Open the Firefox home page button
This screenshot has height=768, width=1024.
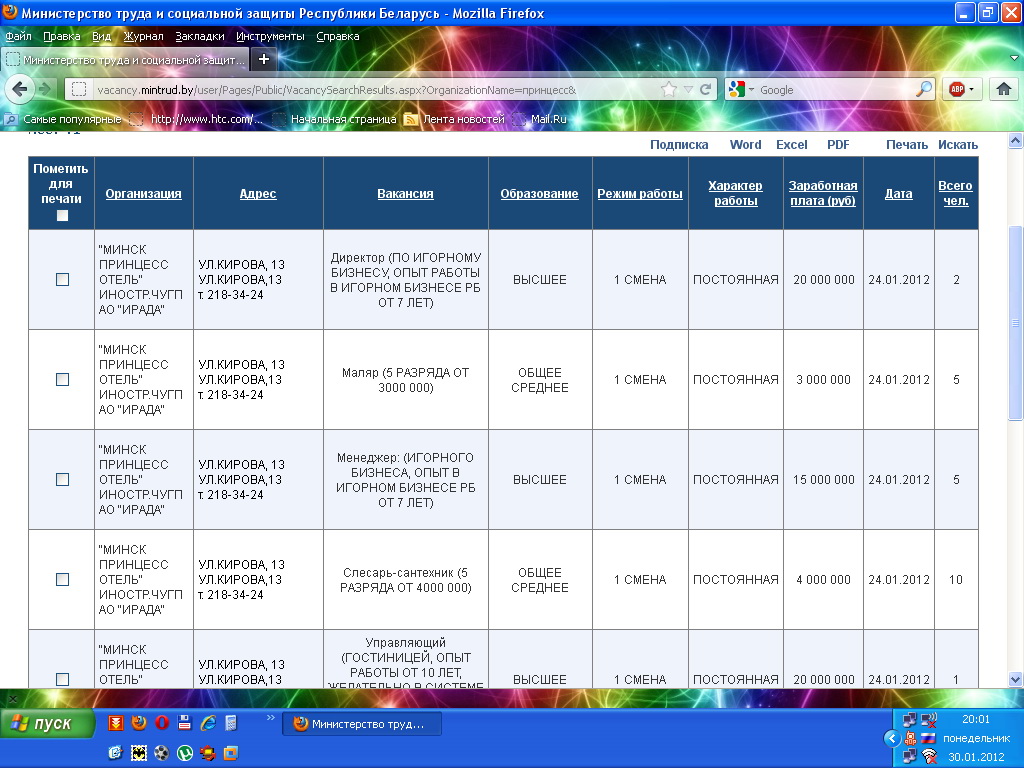point(1004,89)
